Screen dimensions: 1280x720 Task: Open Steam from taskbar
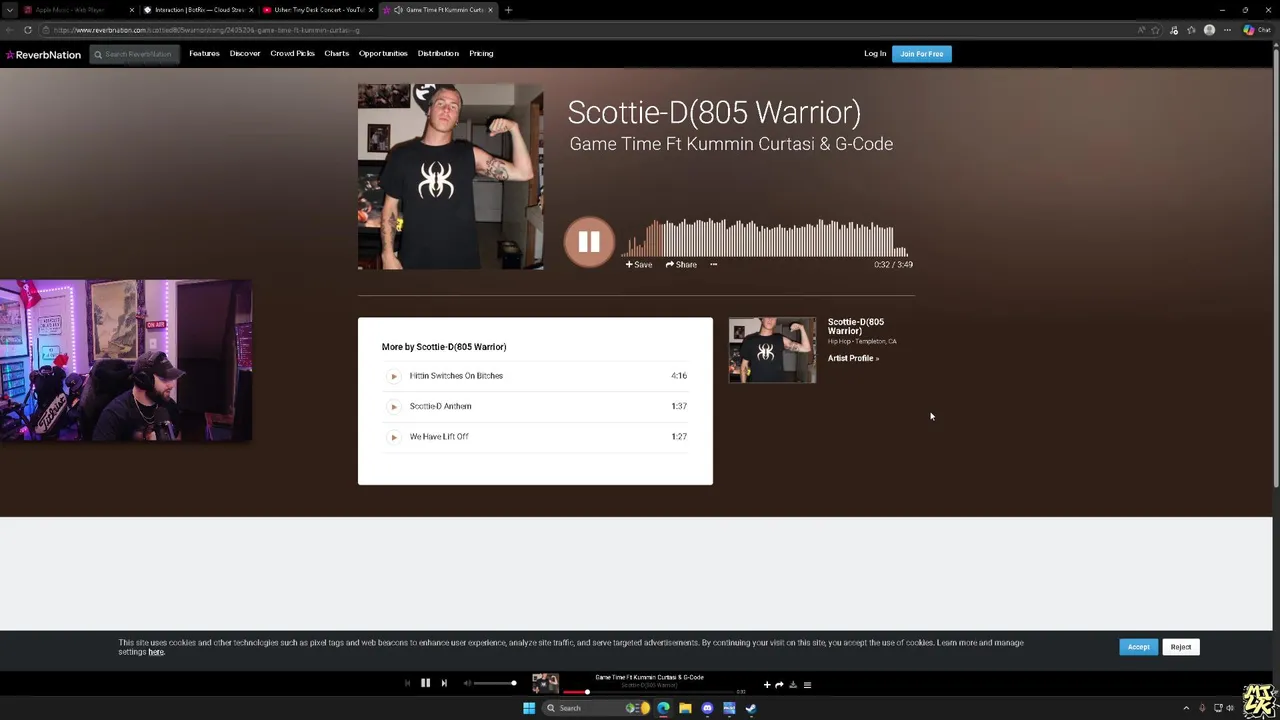click(x=751, y=708)
